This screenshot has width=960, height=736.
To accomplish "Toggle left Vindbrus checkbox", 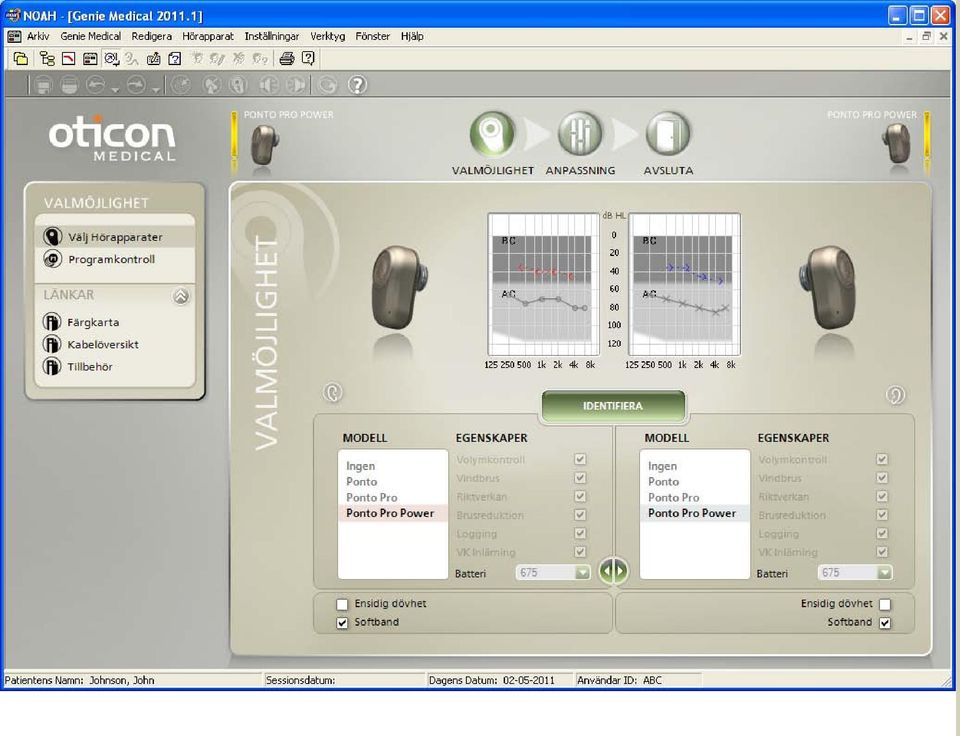I will pyautogui.click(x=580, y=478).
